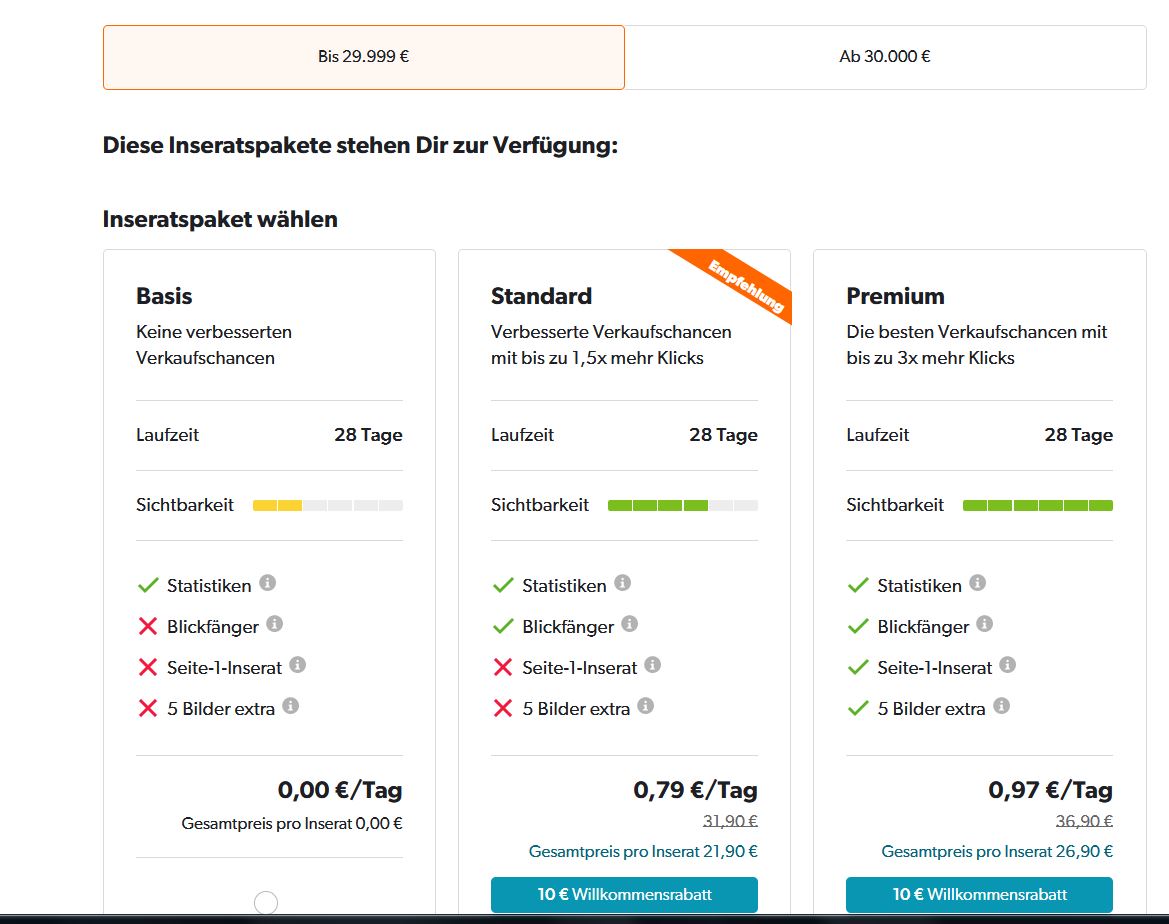The height and width of the screenshot is (924, 1169).
Task: Switch to the Bis 29.999 € tab
Action: click(364, 57)
